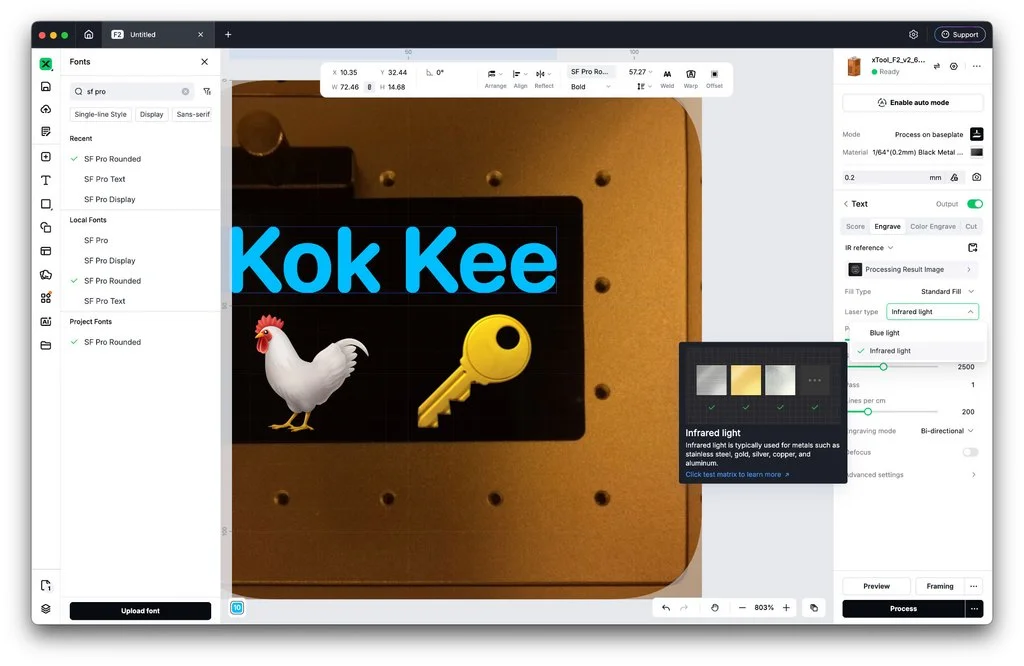Viewport: 1024px width, 666px height.
Task: Adjust the Lines per cm slider handle
Action: [x=868, y=411]
